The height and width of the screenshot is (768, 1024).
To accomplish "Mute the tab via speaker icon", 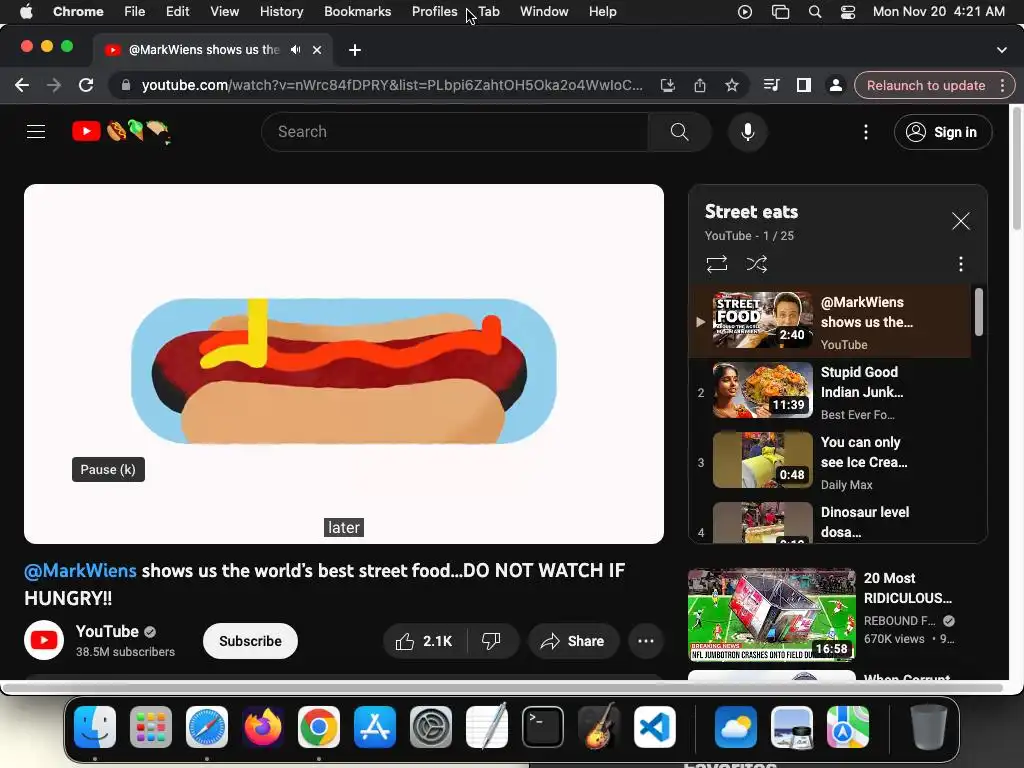I will tap(296, 50).
